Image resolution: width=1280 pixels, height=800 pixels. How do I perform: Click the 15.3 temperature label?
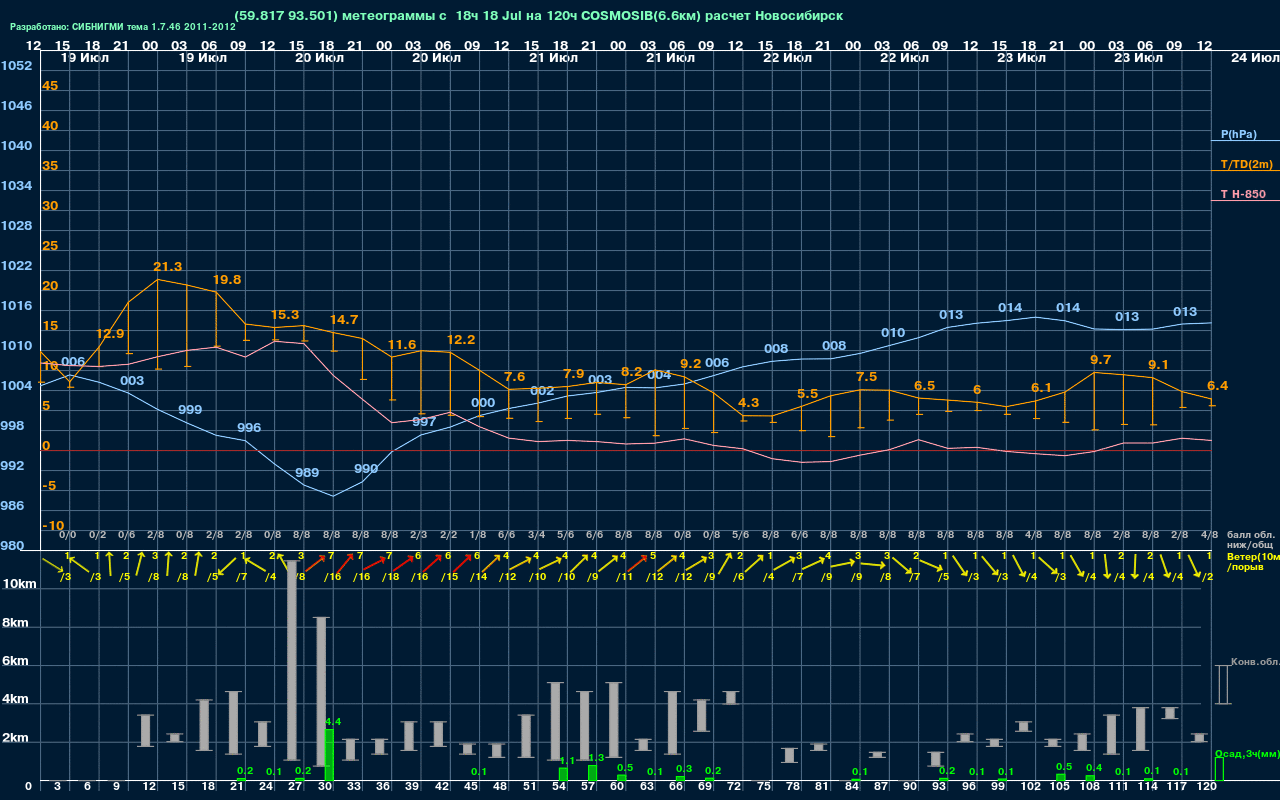[285, 315]
